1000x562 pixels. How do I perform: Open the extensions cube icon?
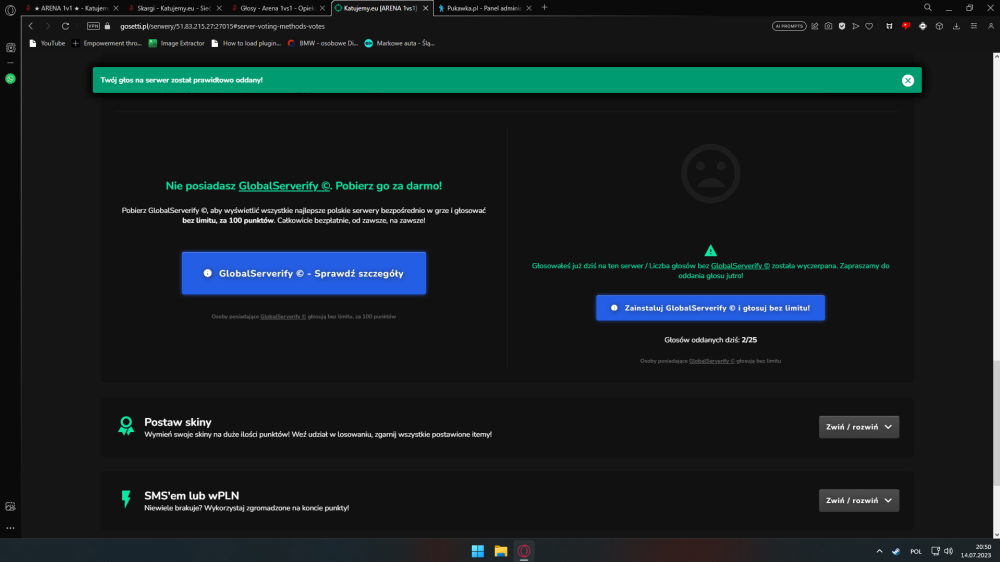point(939,26)
